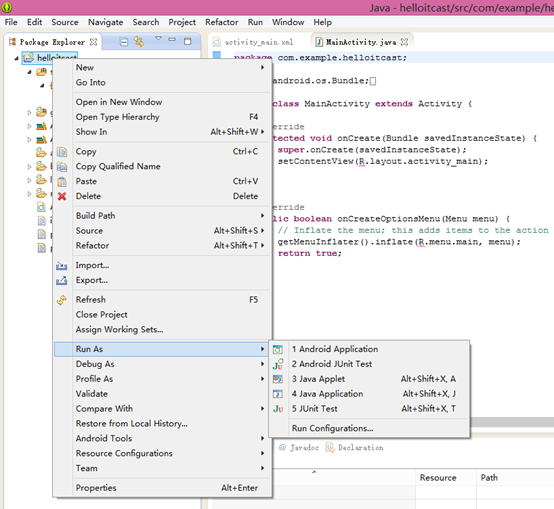Viewport: 554px width, 509px height.
Task: Maximize the Package Explorer view
Action: pos(188,41)
